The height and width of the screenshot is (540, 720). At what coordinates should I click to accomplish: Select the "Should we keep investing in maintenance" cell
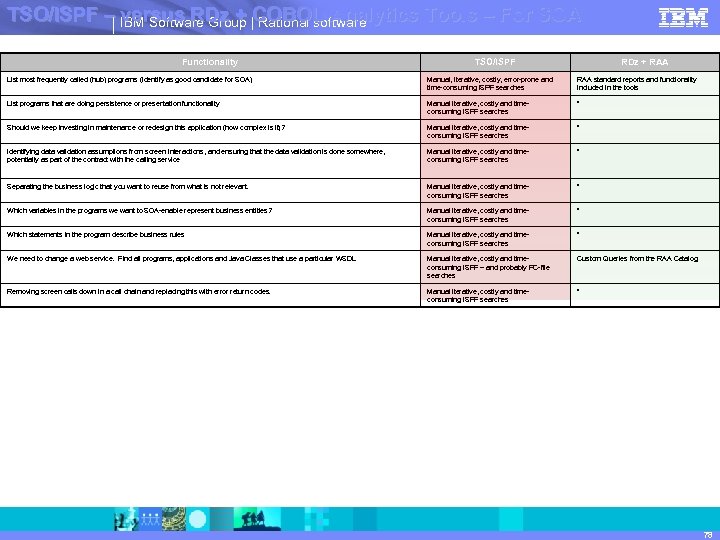210,131
